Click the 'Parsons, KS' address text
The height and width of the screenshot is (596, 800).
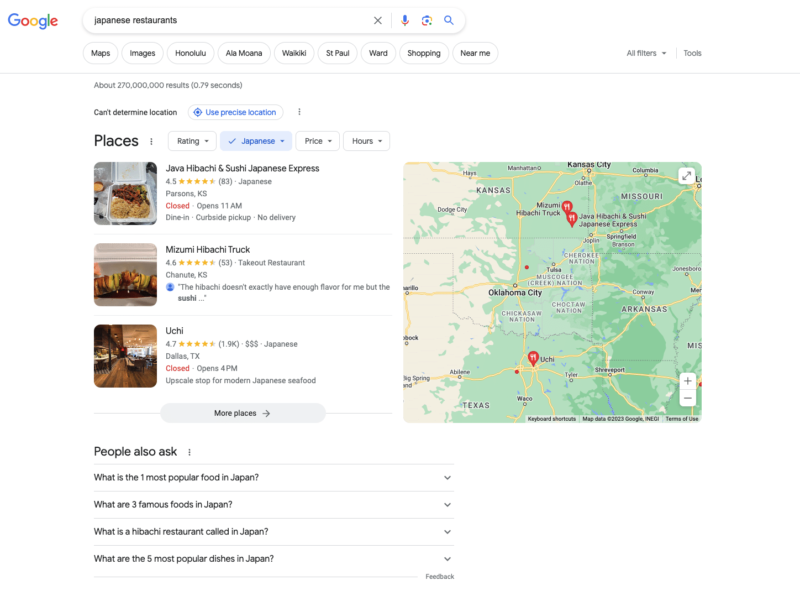tap(186, 194)
